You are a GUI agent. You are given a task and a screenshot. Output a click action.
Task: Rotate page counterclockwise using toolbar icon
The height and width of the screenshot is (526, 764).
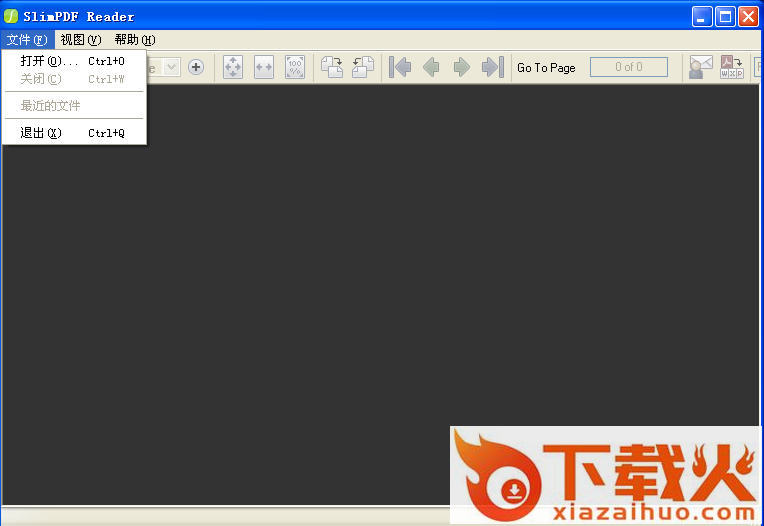[x=362, y=67]
